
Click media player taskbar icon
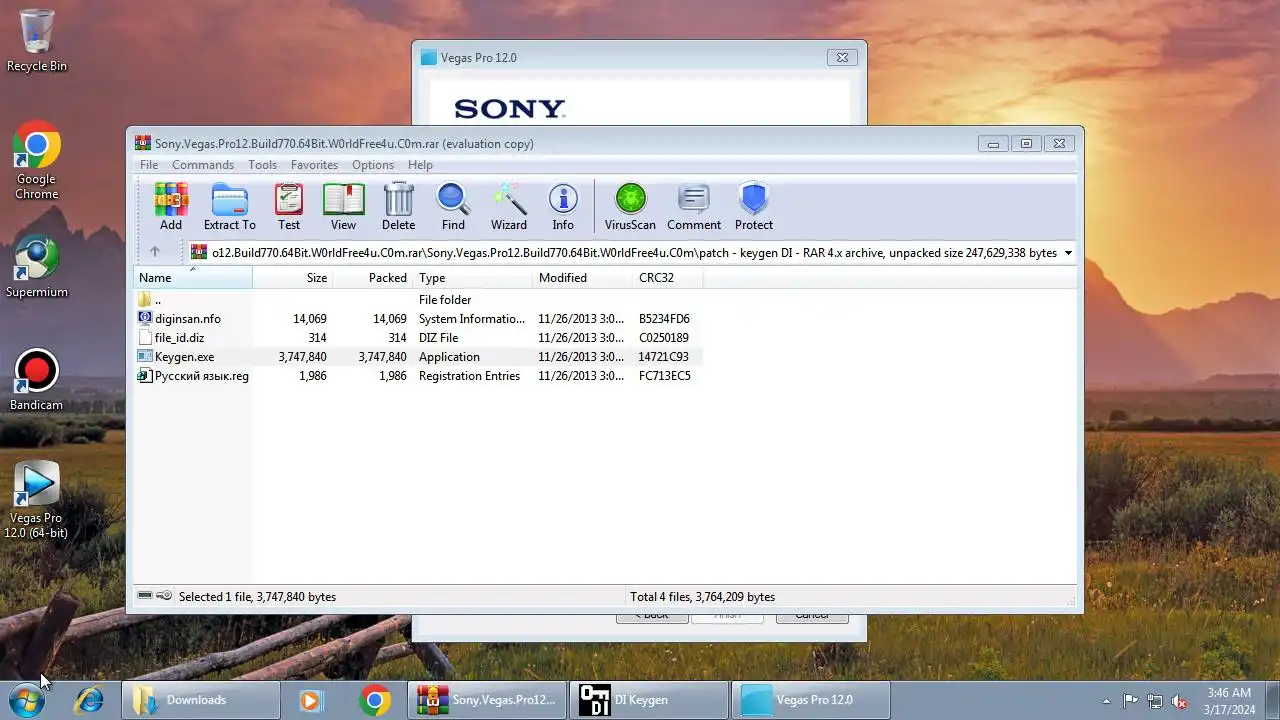click(x=311, y=700)
